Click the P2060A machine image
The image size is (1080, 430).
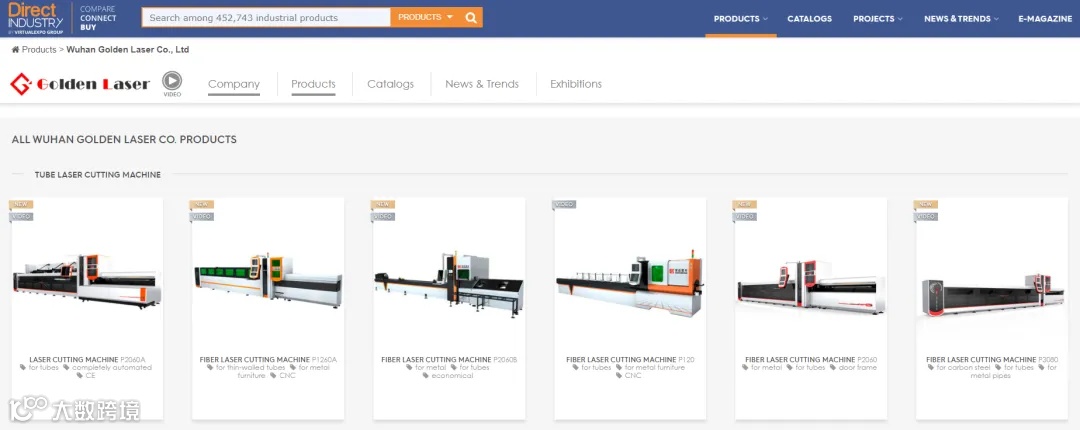point(87,280)
